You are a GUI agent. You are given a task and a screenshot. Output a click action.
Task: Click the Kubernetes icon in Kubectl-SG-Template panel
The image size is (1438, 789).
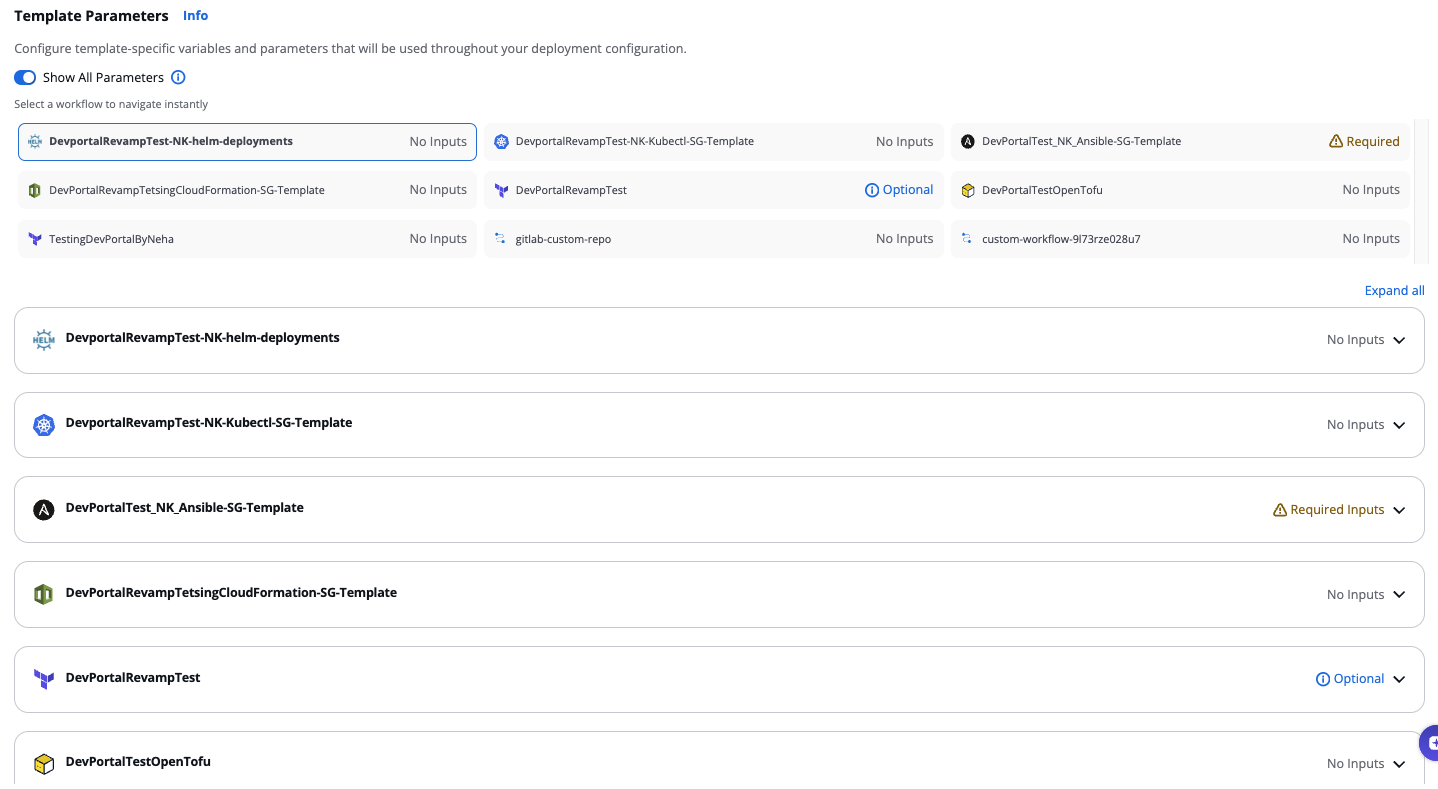point(43,425)
